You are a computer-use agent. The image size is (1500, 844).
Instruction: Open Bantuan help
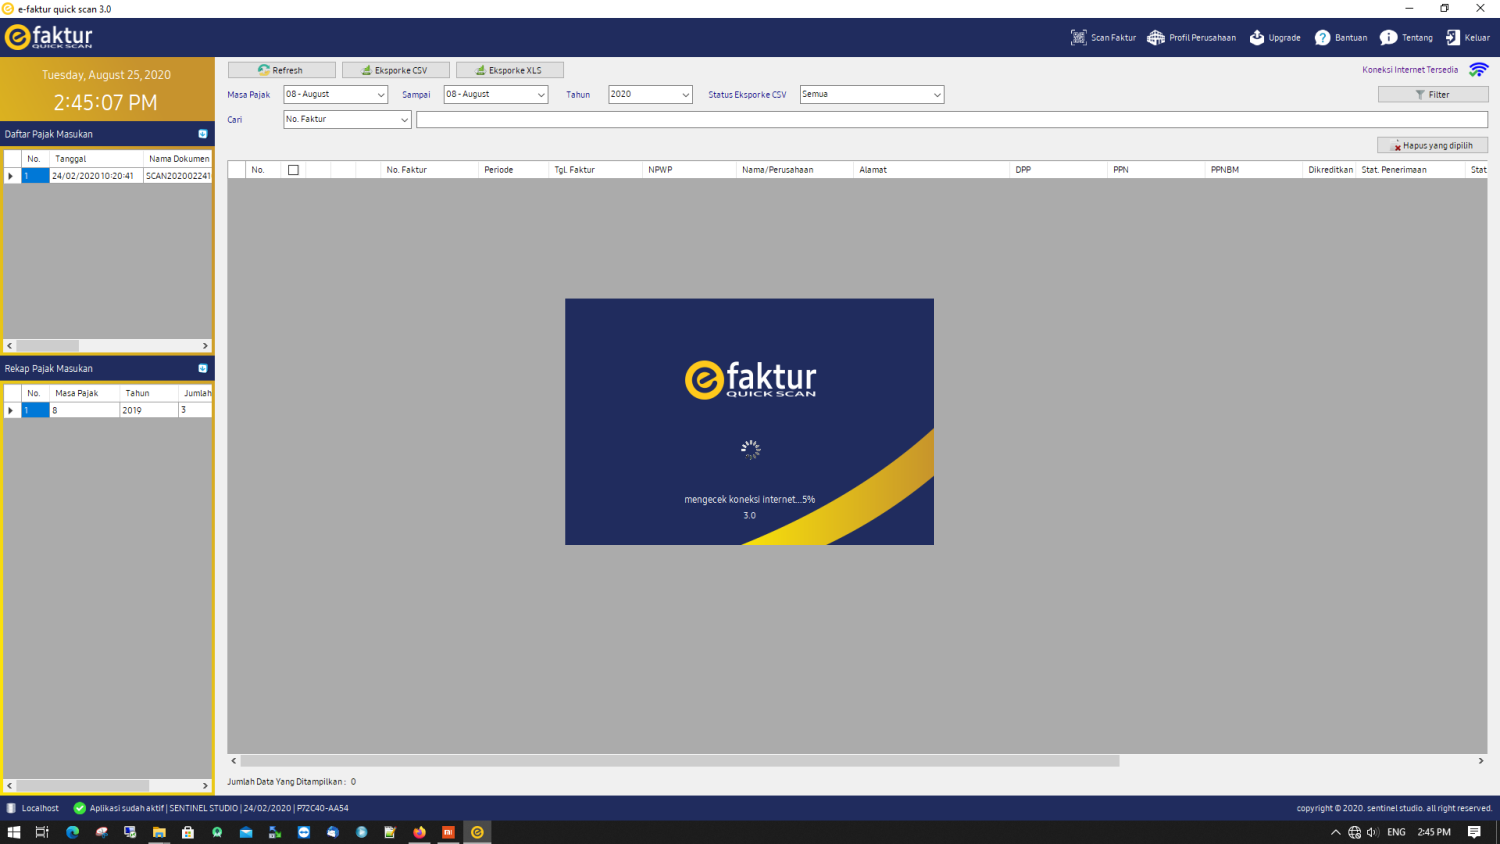pos(1340,38)
